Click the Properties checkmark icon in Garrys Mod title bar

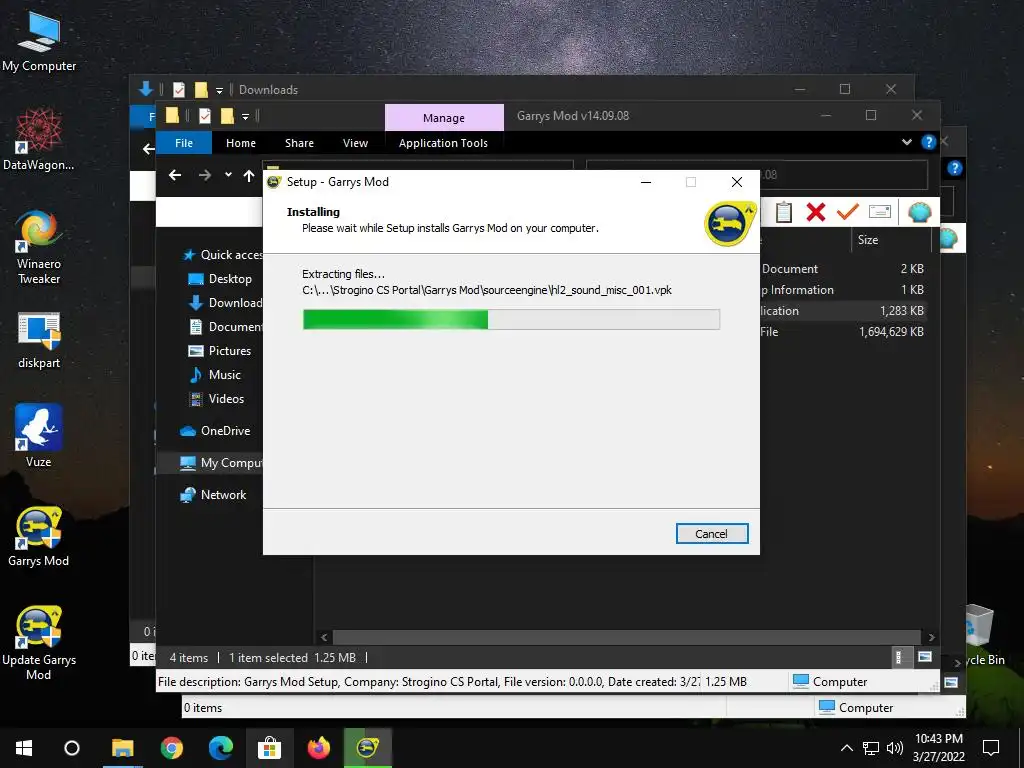[204, 116]
